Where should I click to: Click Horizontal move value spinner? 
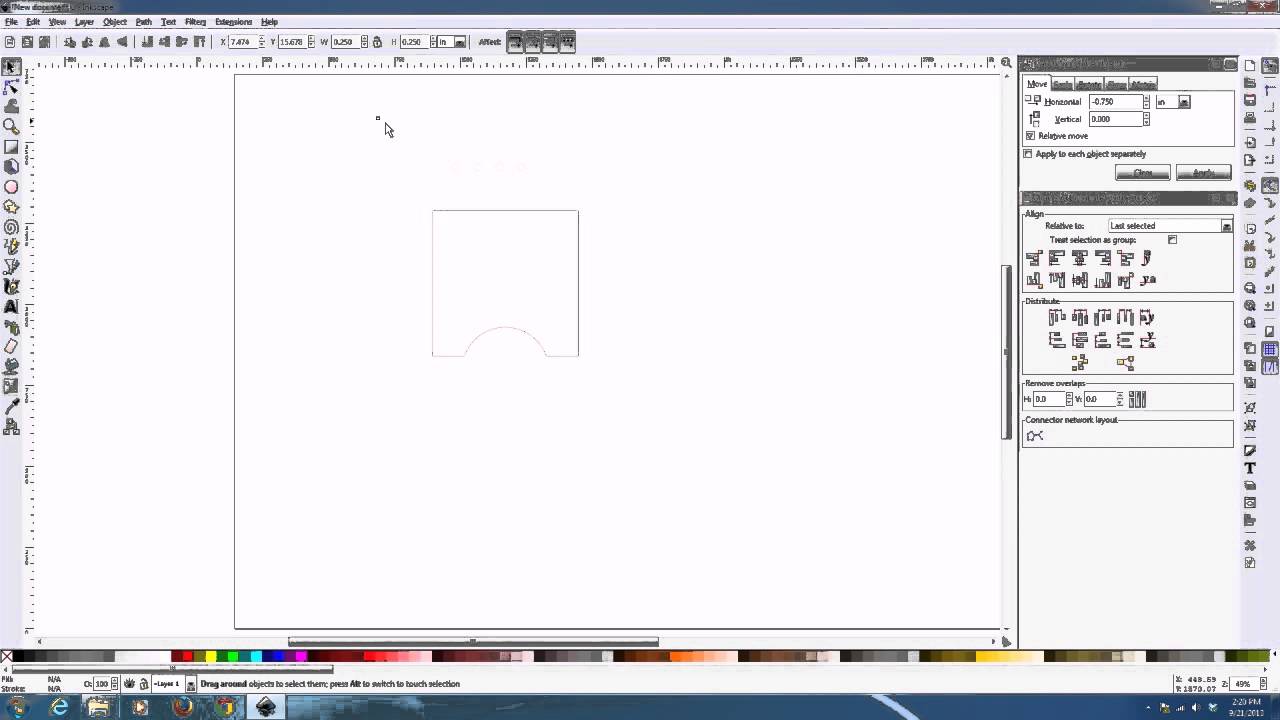tap(1146, 102)
